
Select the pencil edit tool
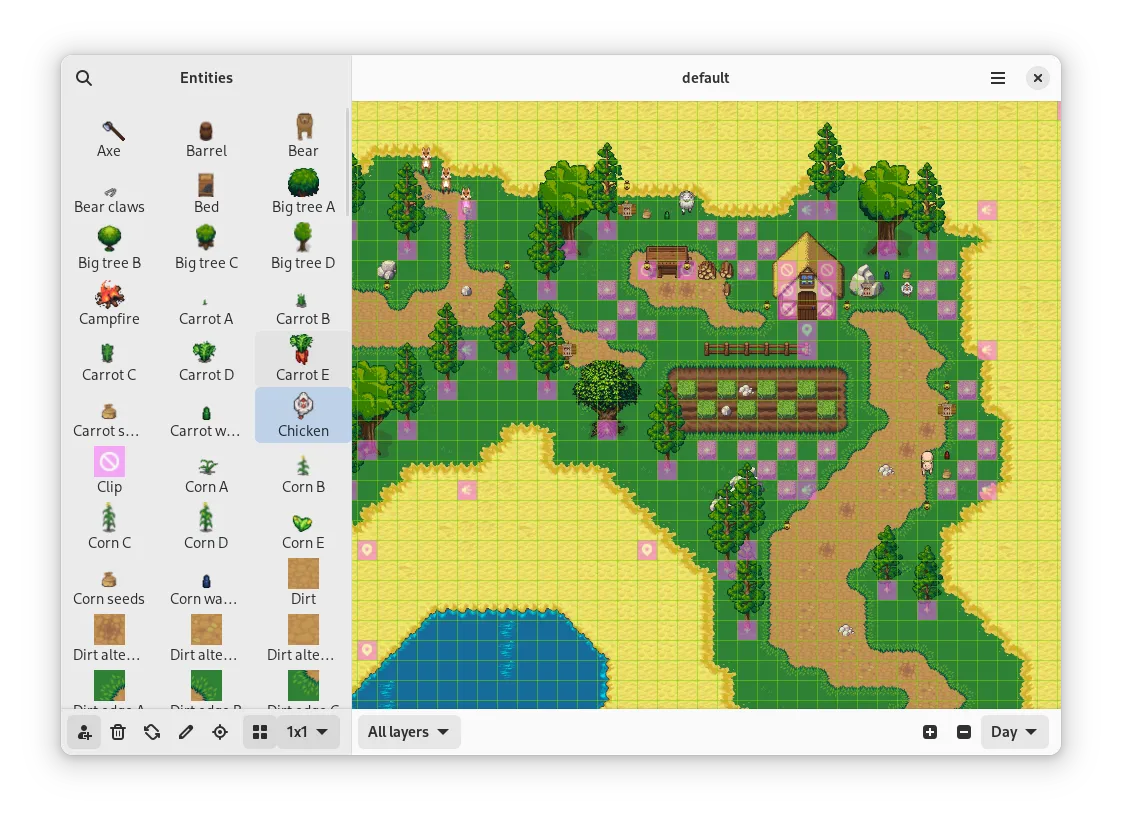tap(186, 732)
